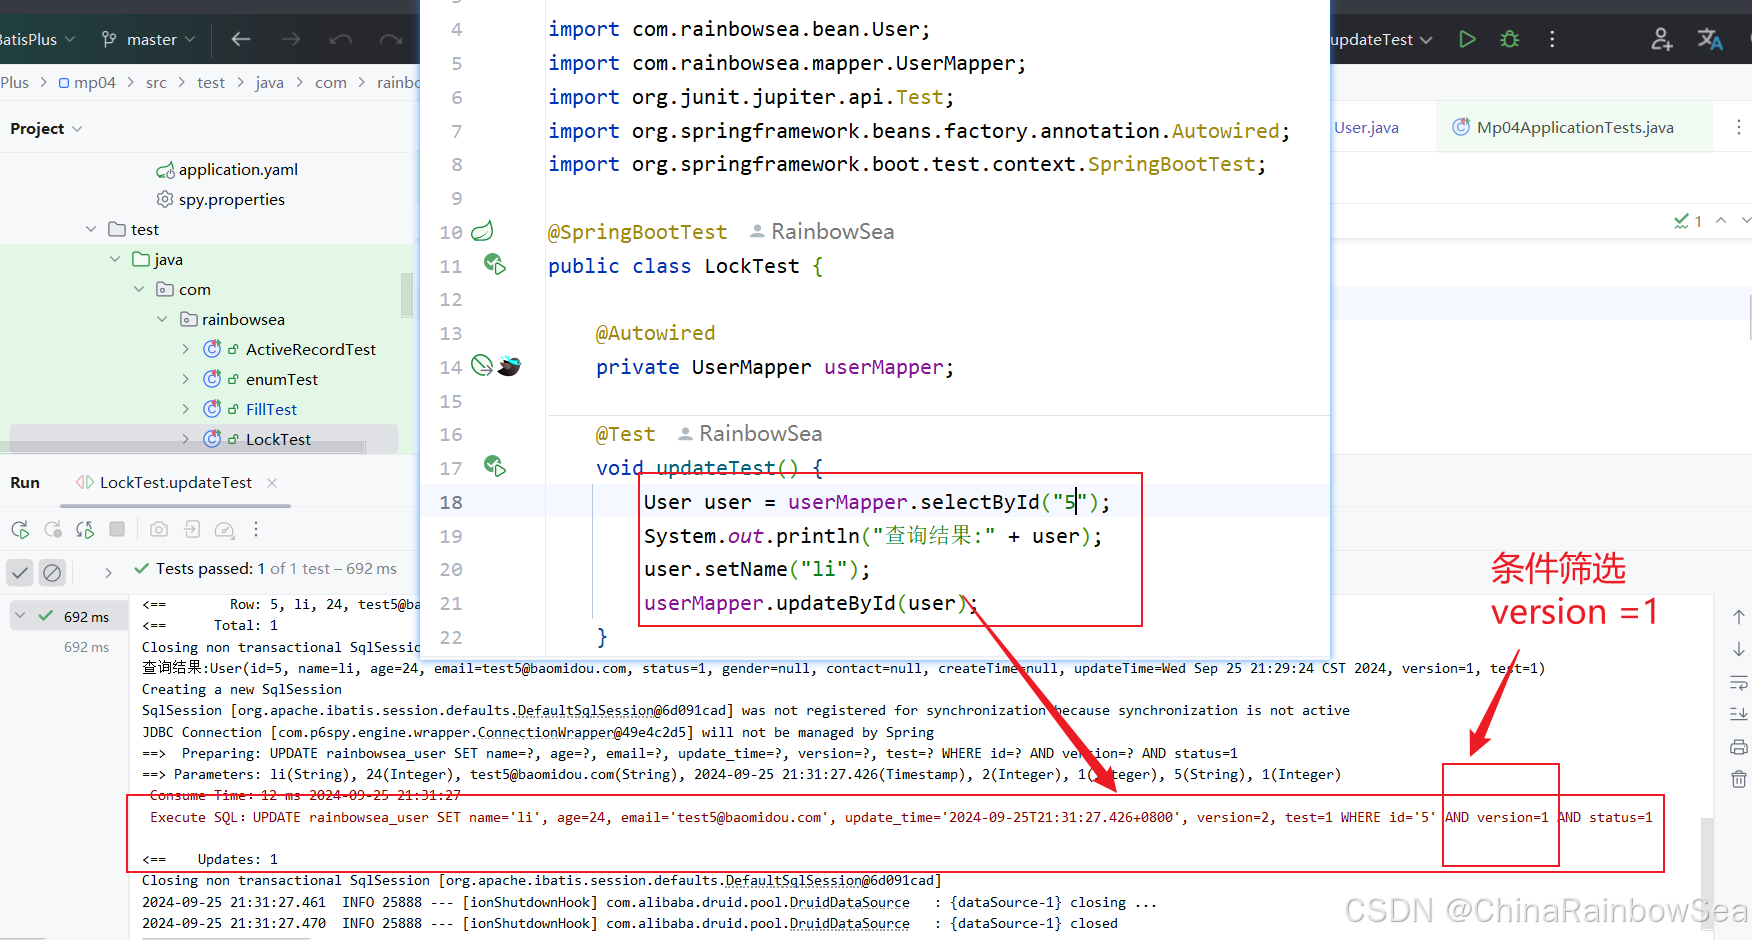Close the LockTest.updateTest run tab
The height and width of the screenshot is (940, 1752).
coord(272,483)
